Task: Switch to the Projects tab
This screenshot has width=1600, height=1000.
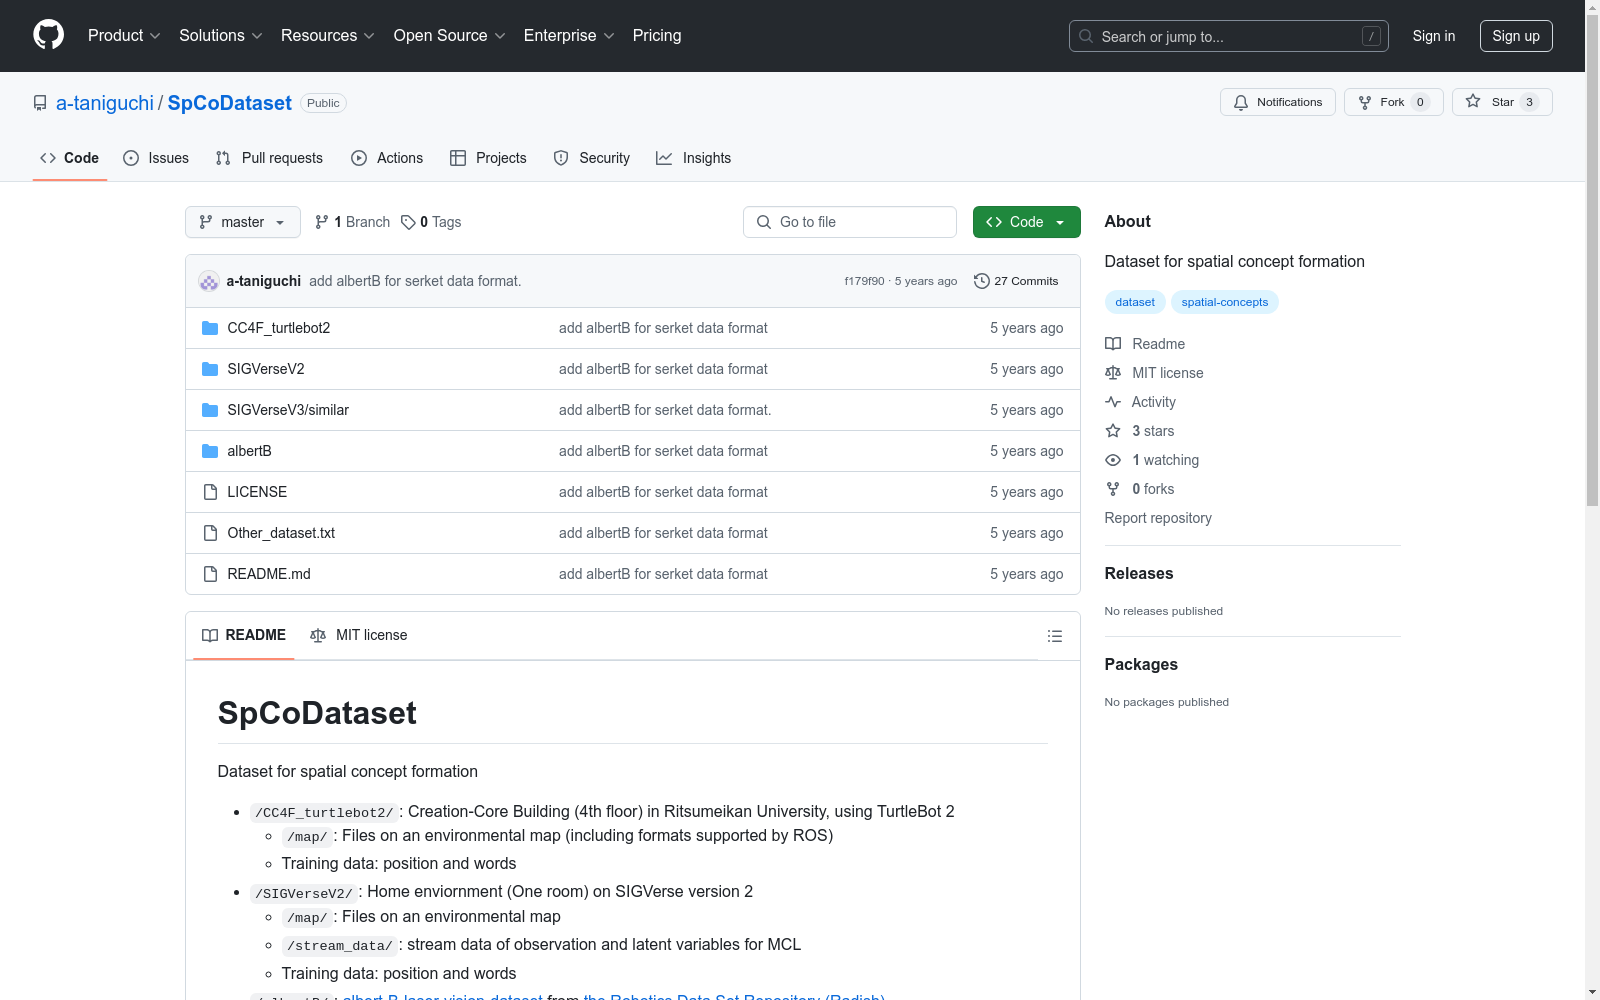Action: [x=488, y=158]
